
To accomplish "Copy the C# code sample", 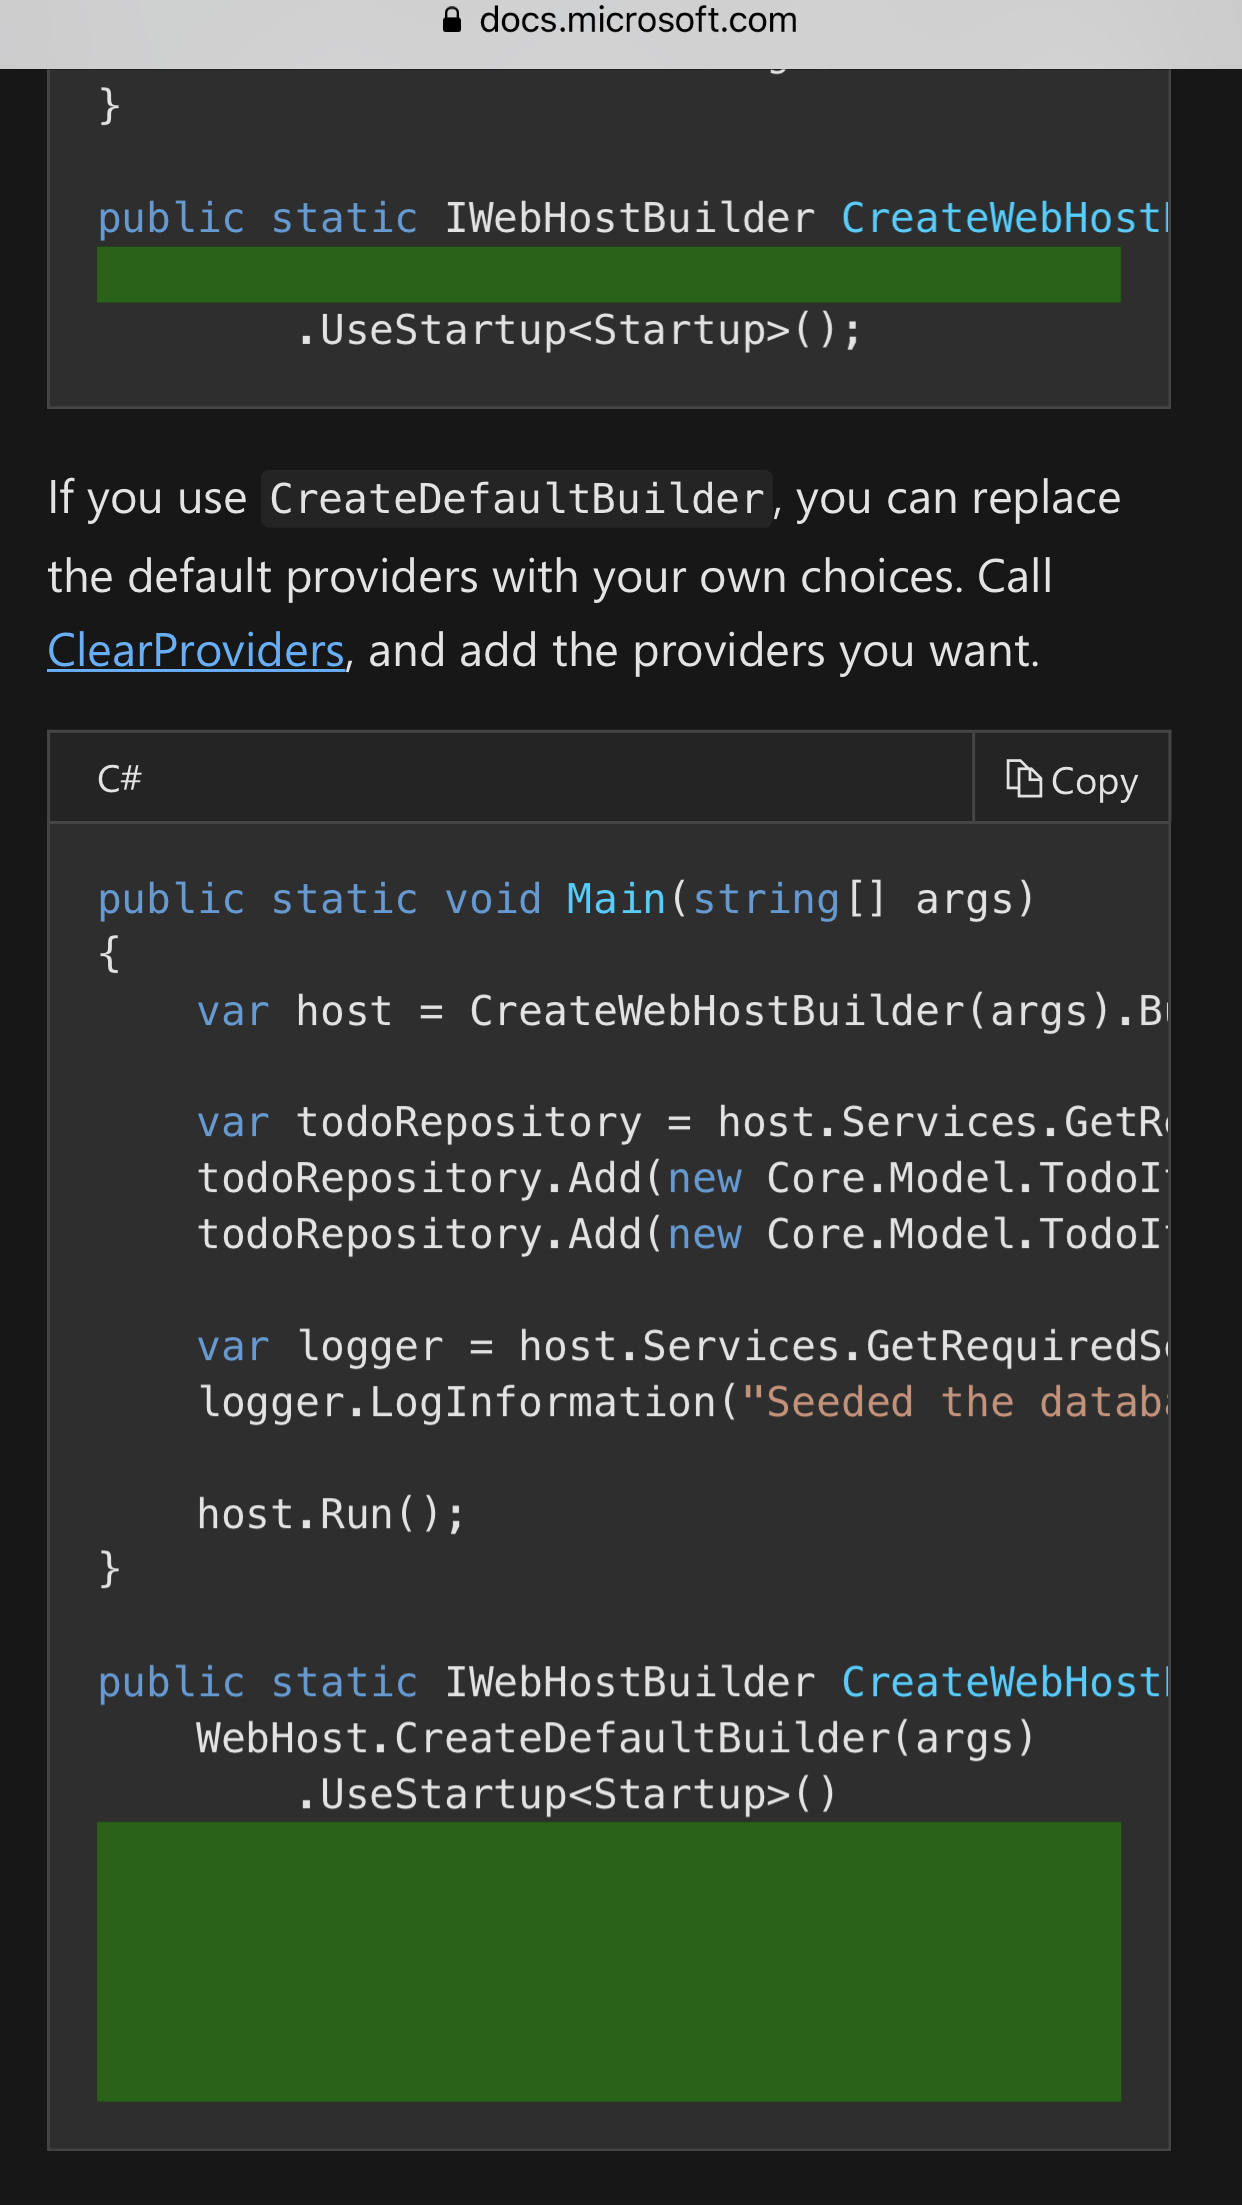I will point(1071,779).
